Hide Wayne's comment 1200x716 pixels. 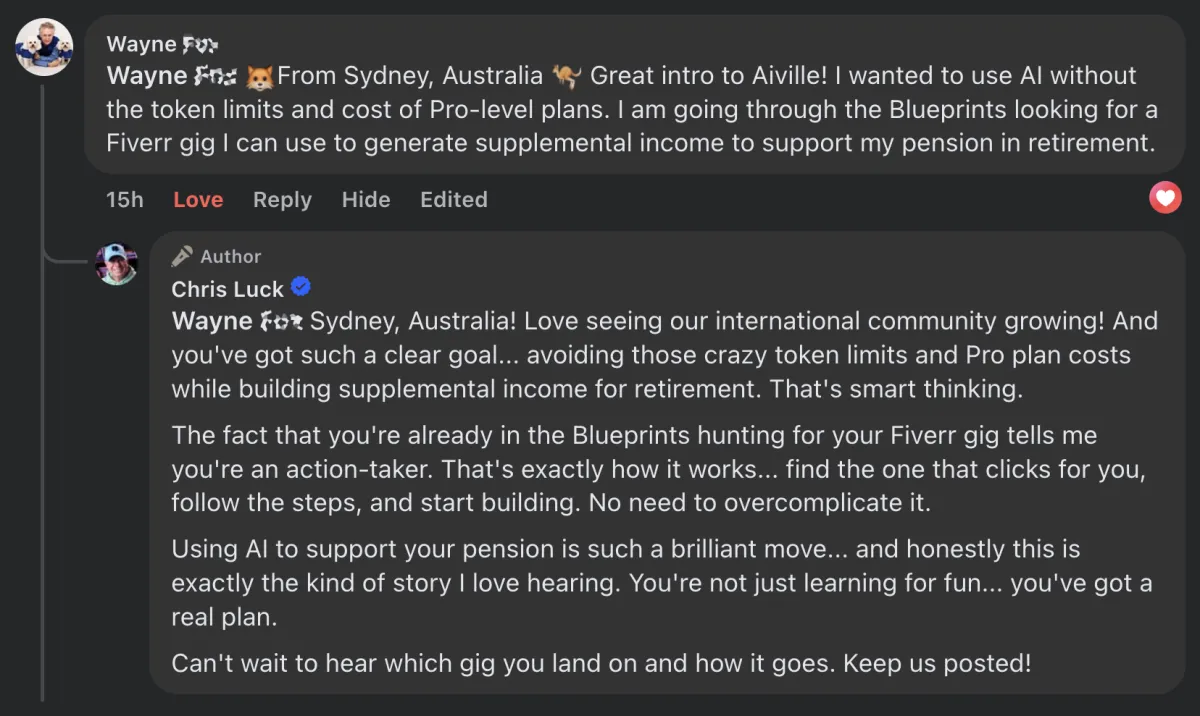point(366,200)
